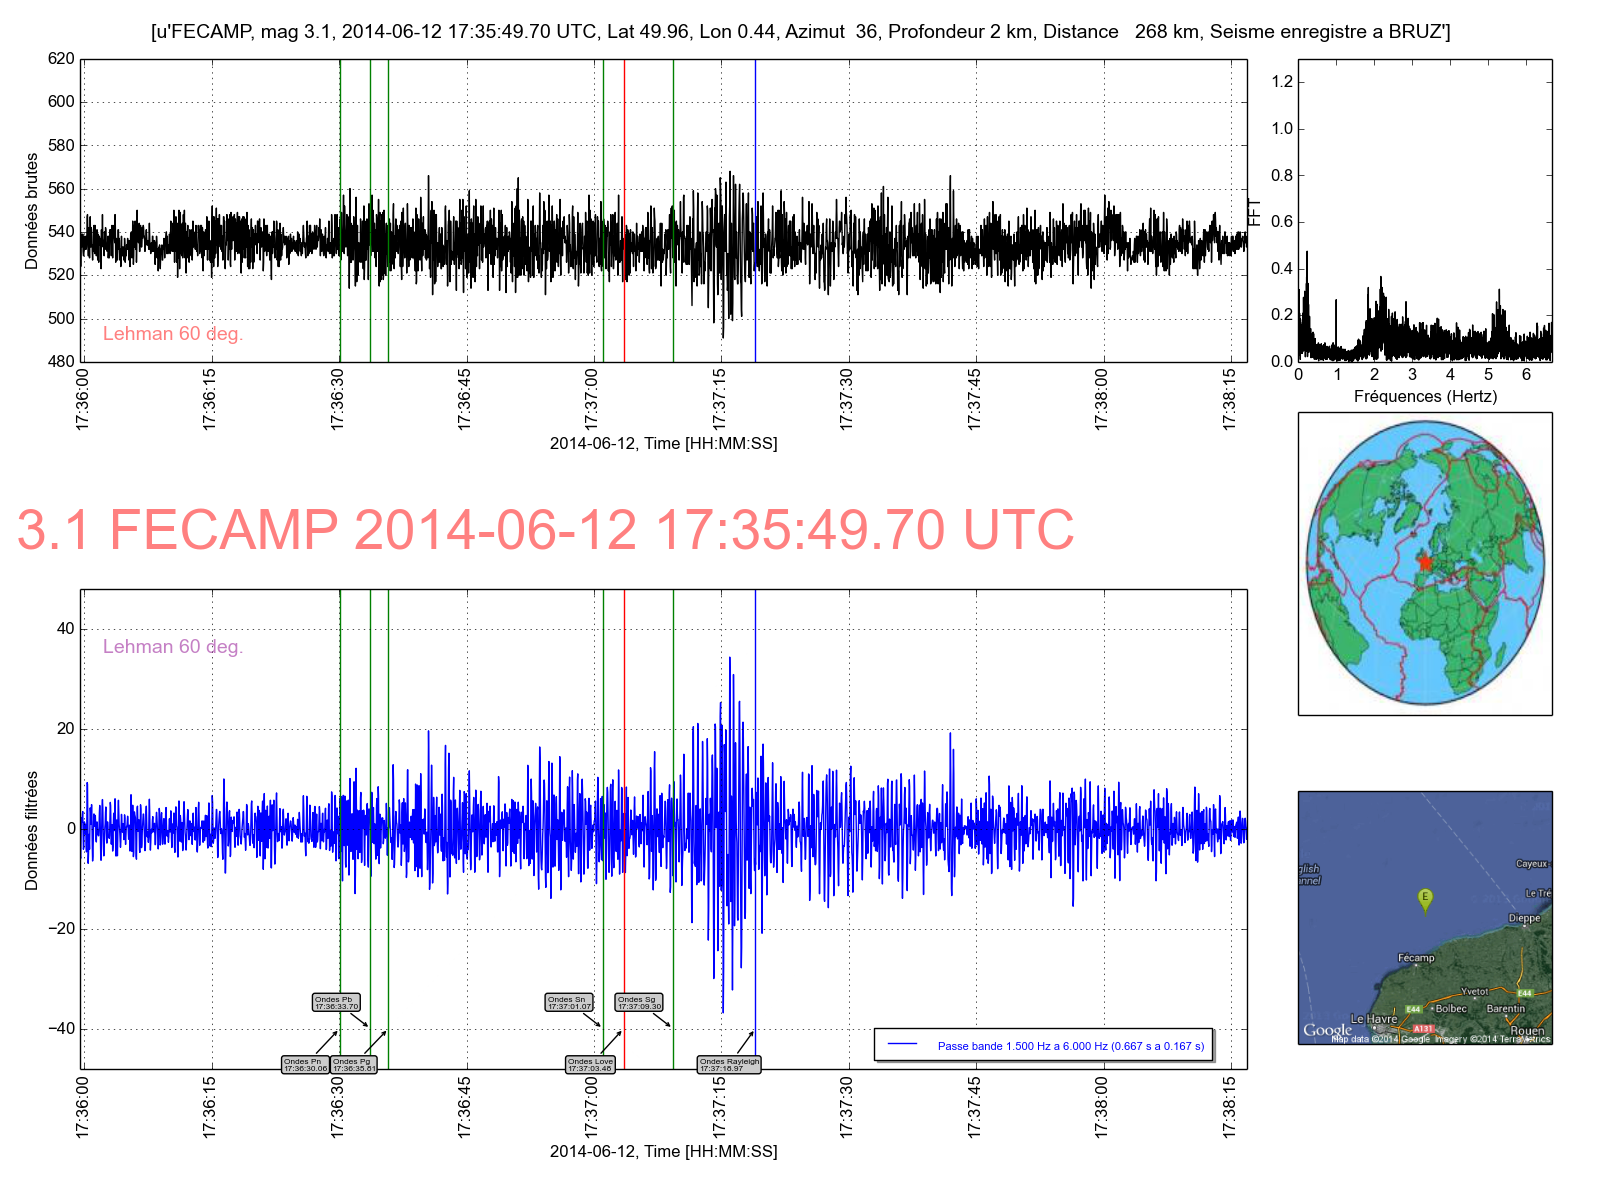The width and height of the screenshot is (1600, 1188).
Task: Click the Ondes Love annotation box
Action: (590, 1065)
